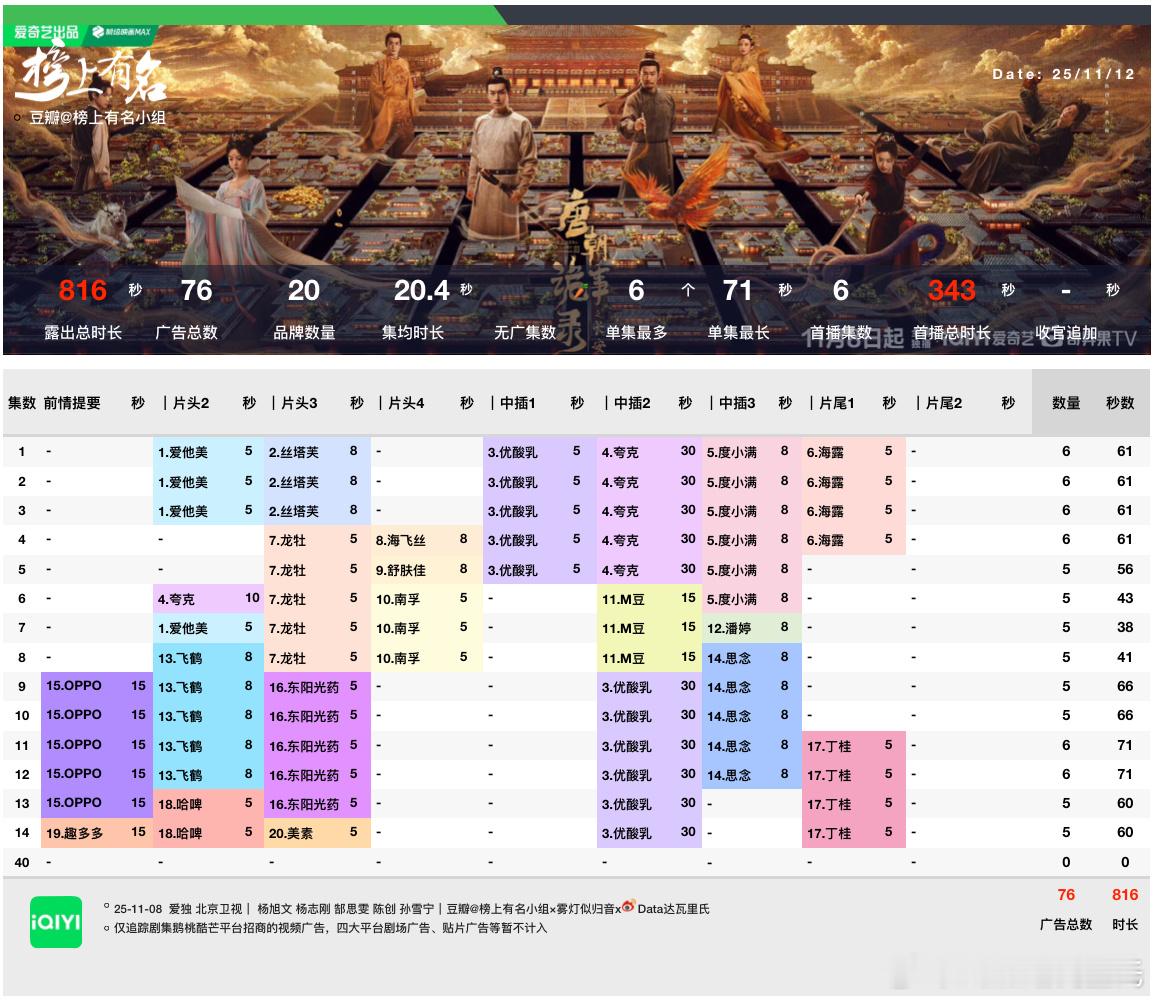Click episode 10's 16.东阳光药 cell
Screen dimensions: 1154x1000
317,715
